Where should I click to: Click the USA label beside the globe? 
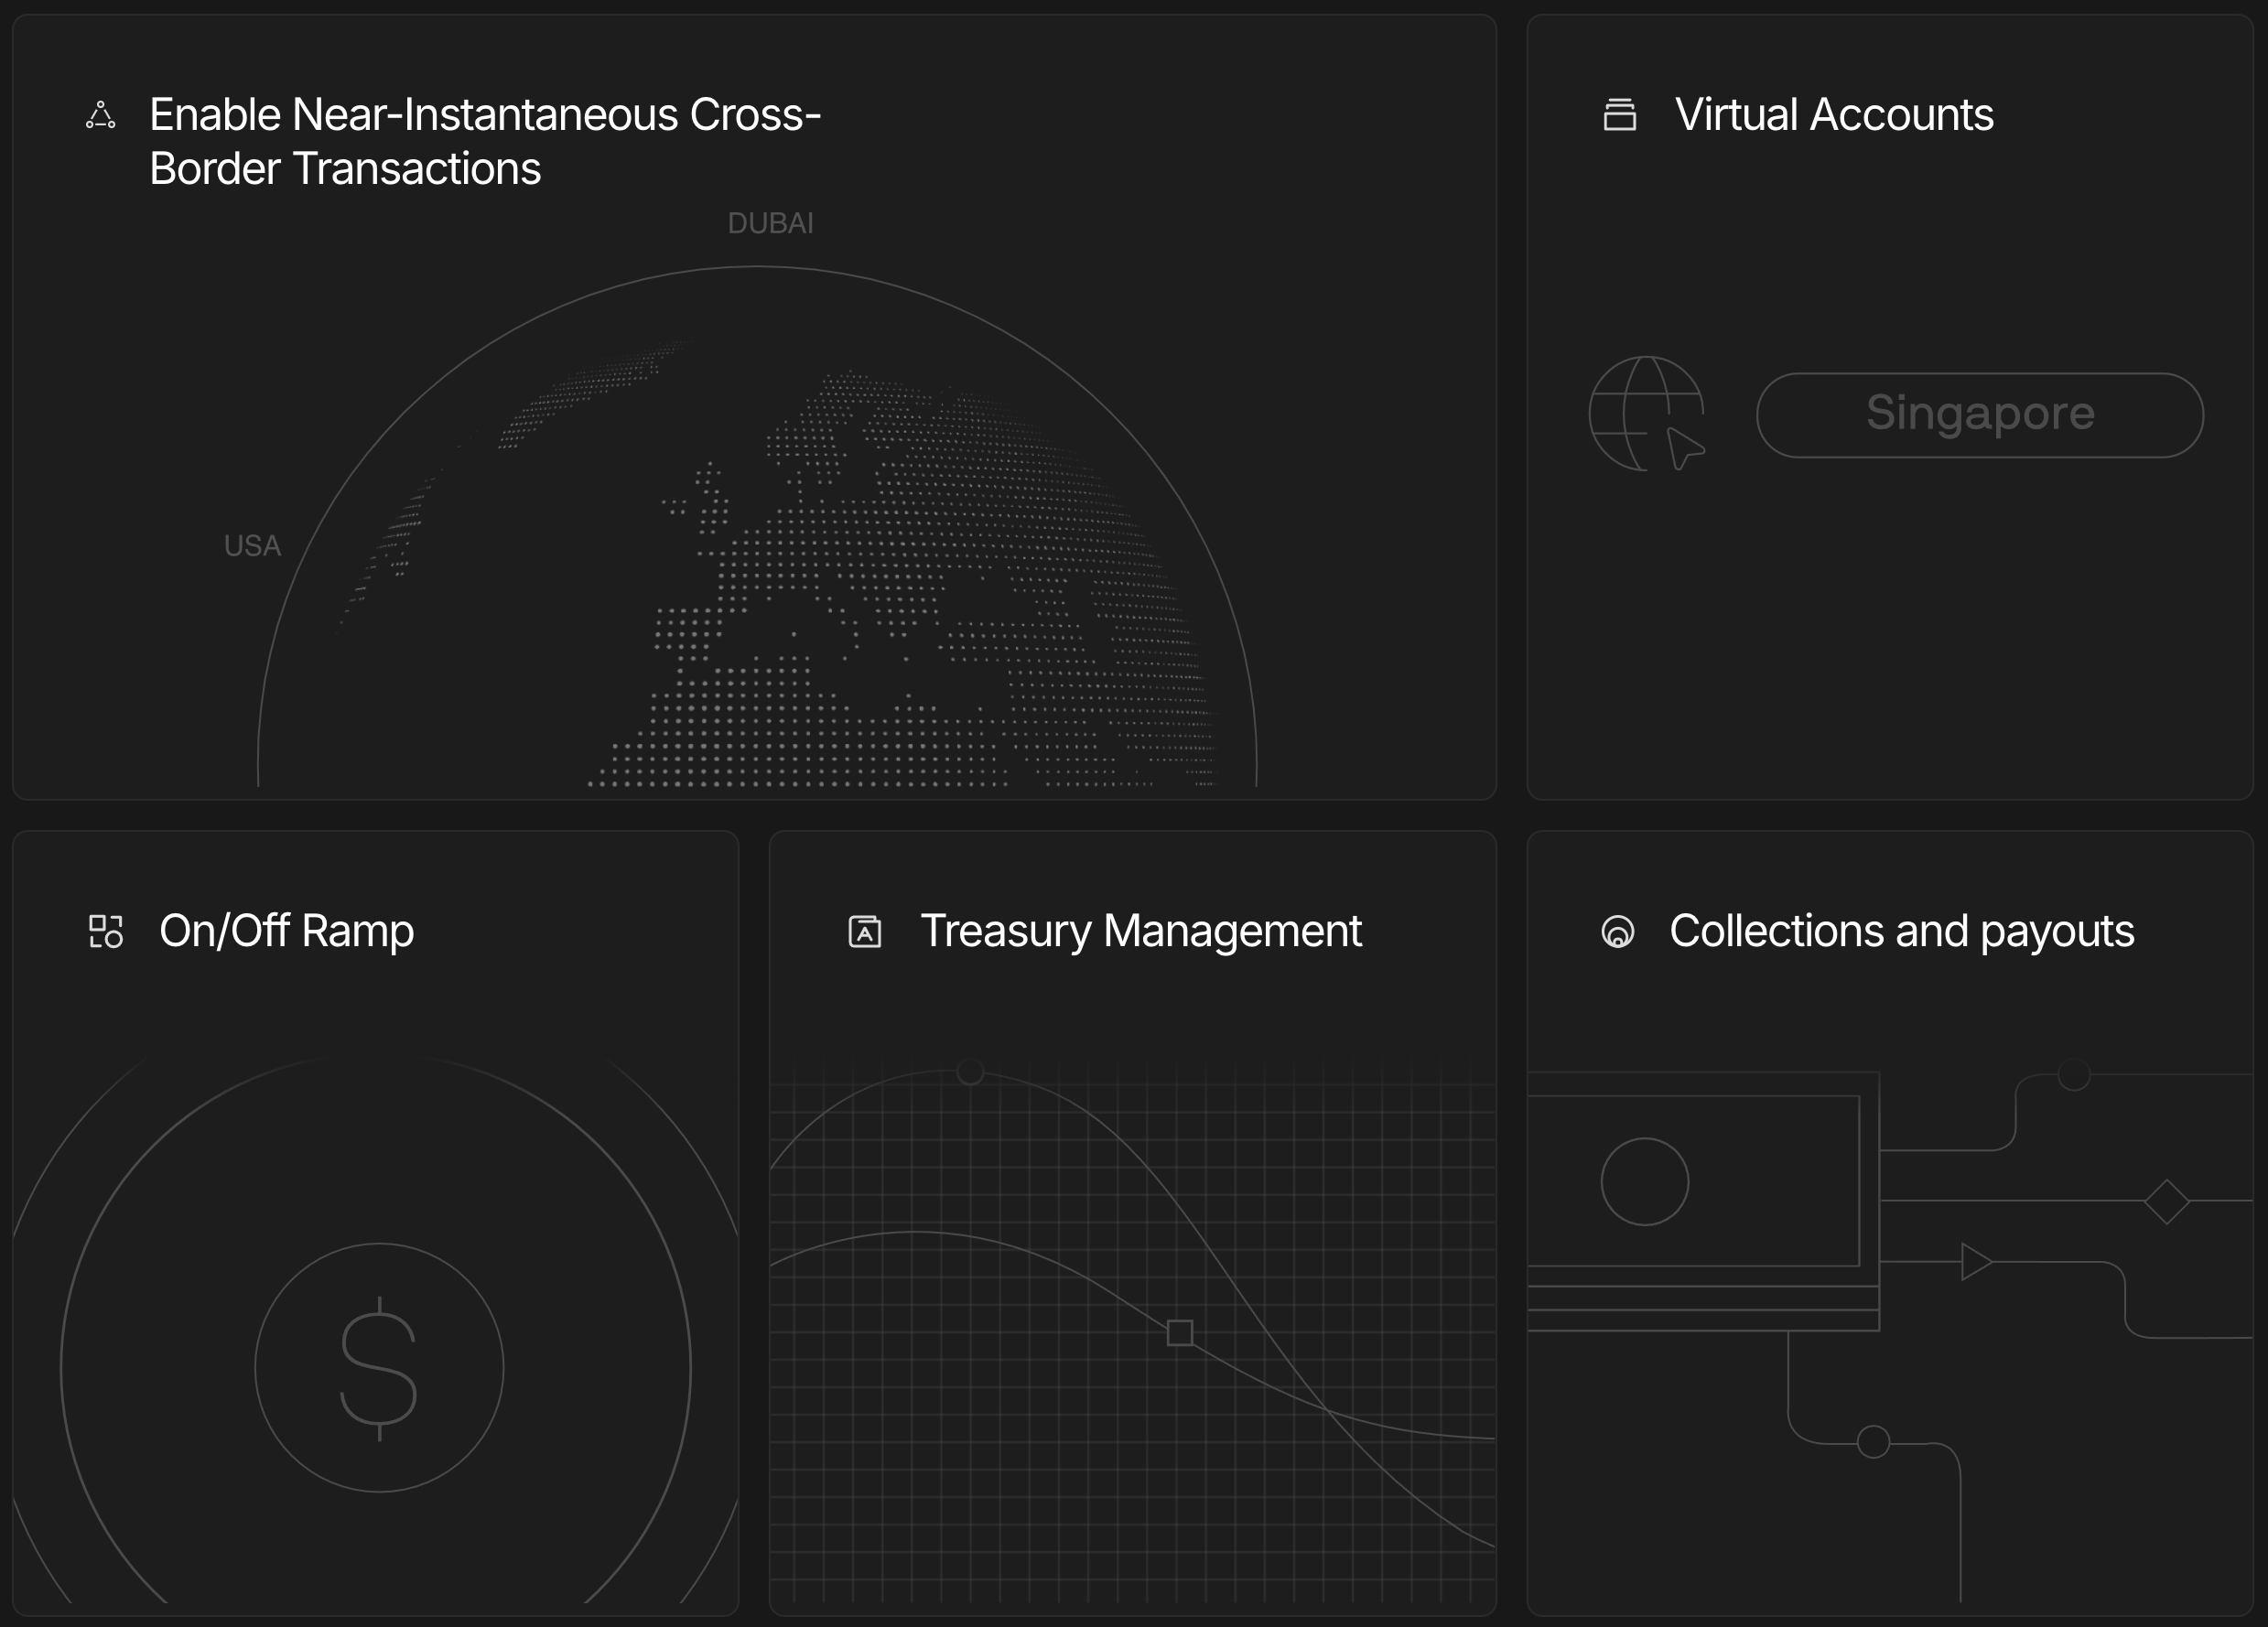pyautogui.click(x=252, y=546)
